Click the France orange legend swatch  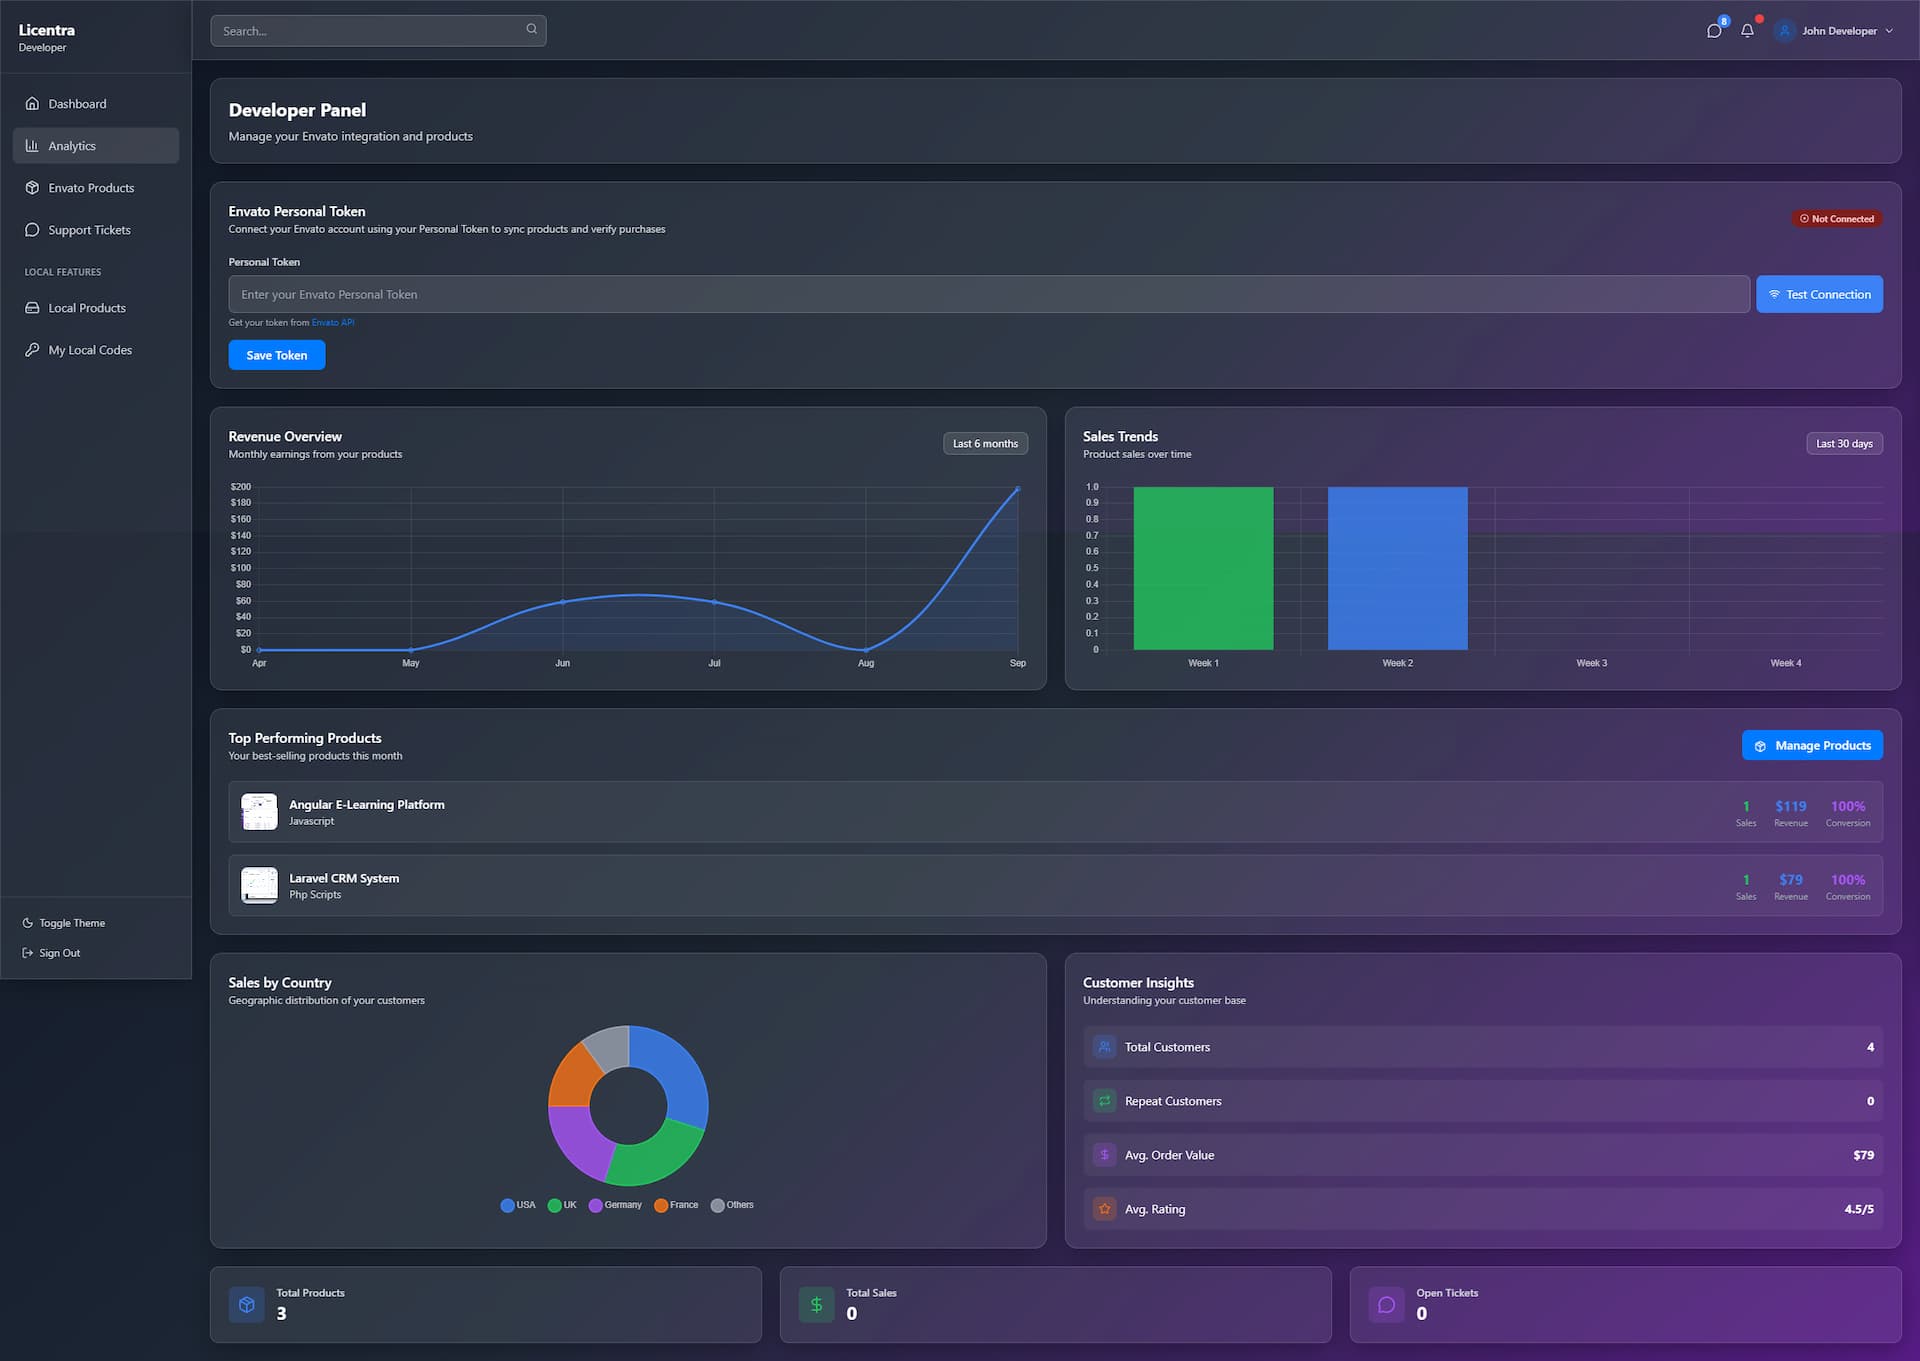point(661,1205)
